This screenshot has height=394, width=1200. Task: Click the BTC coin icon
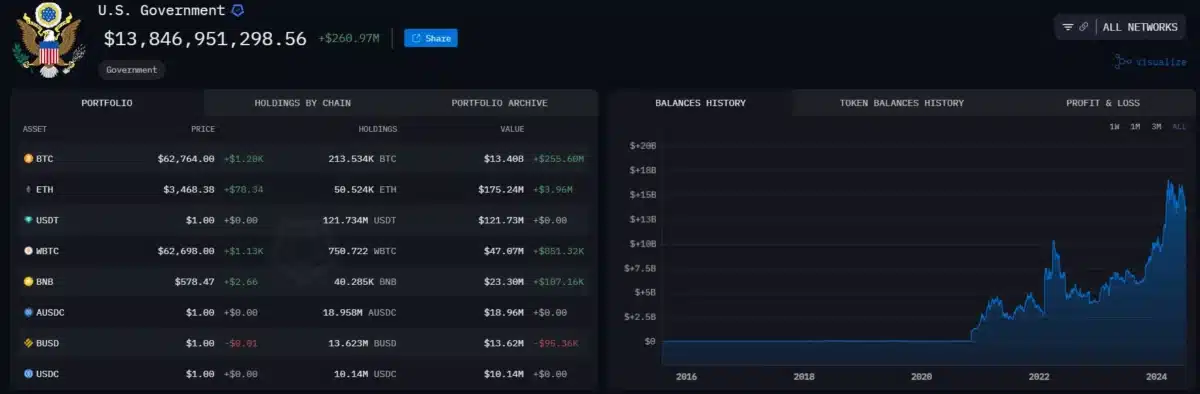[28, 158]
